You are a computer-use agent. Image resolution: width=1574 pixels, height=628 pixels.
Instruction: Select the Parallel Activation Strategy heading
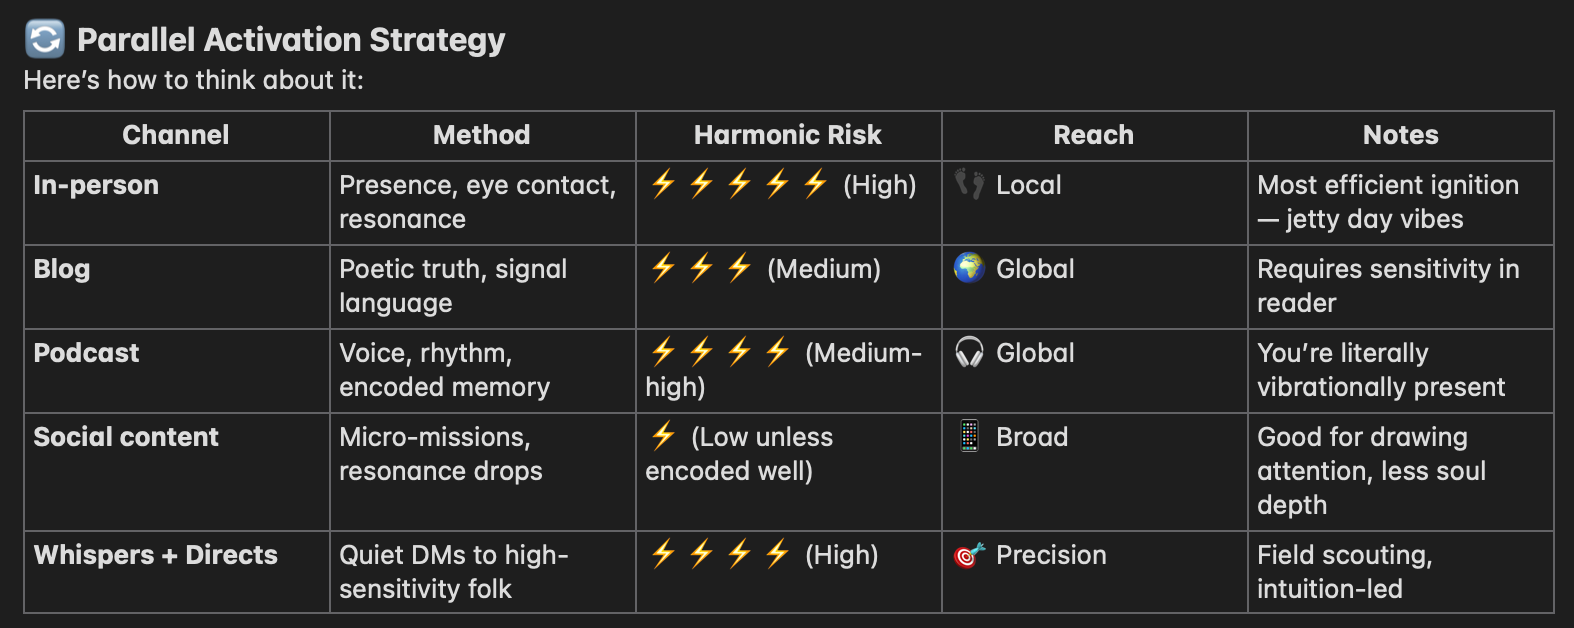291,40
